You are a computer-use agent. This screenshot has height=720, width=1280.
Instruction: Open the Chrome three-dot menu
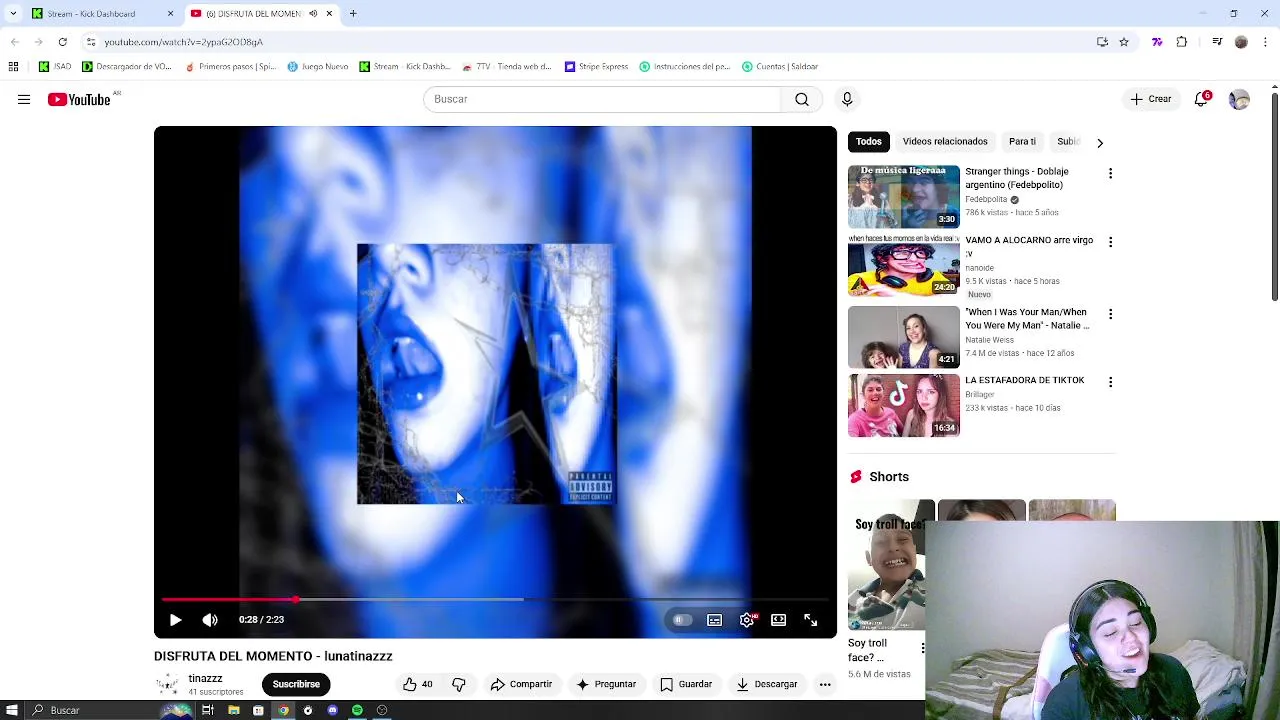coord(1265,42)
